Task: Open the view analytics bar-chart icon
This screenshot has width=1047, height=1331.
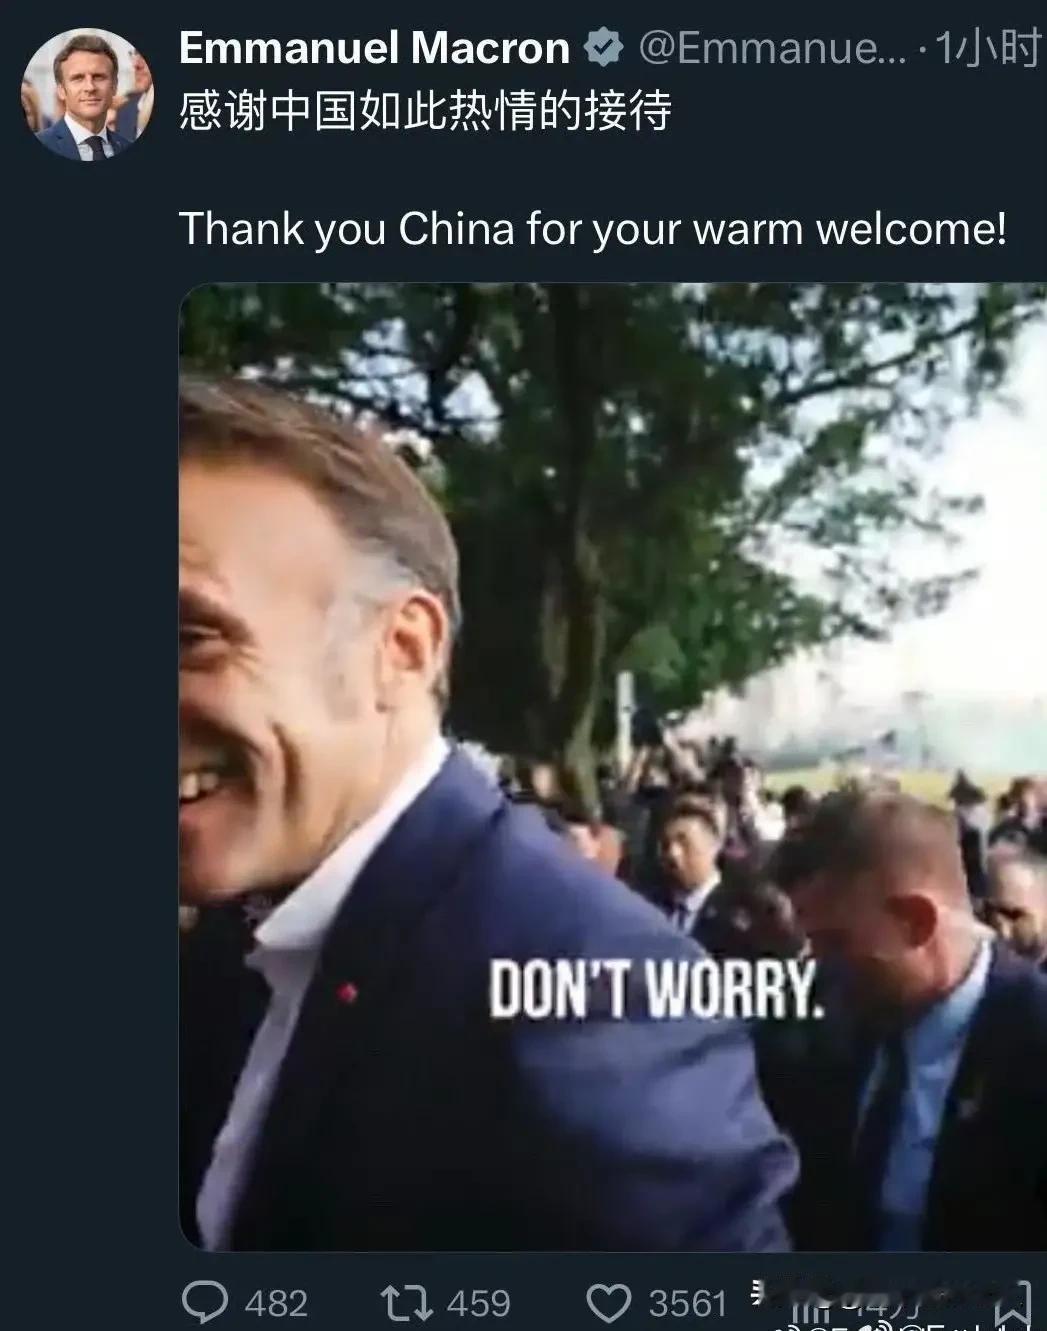Action: click(x=808, y=1312)
